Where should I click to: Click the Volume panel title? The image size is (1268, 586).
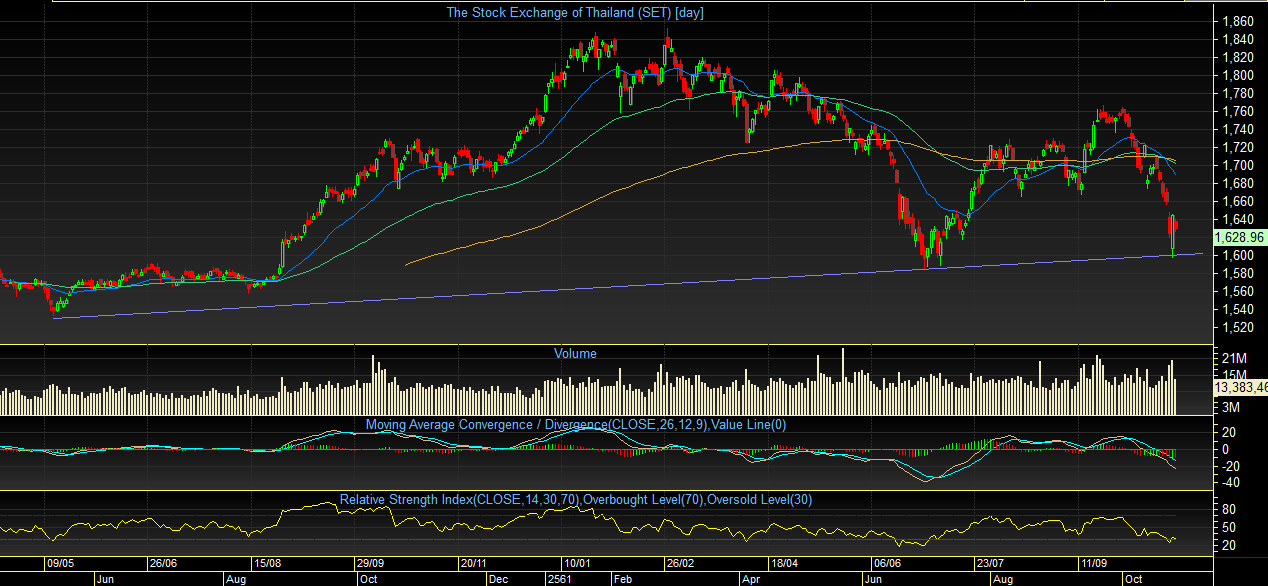(x=575, y=354)
